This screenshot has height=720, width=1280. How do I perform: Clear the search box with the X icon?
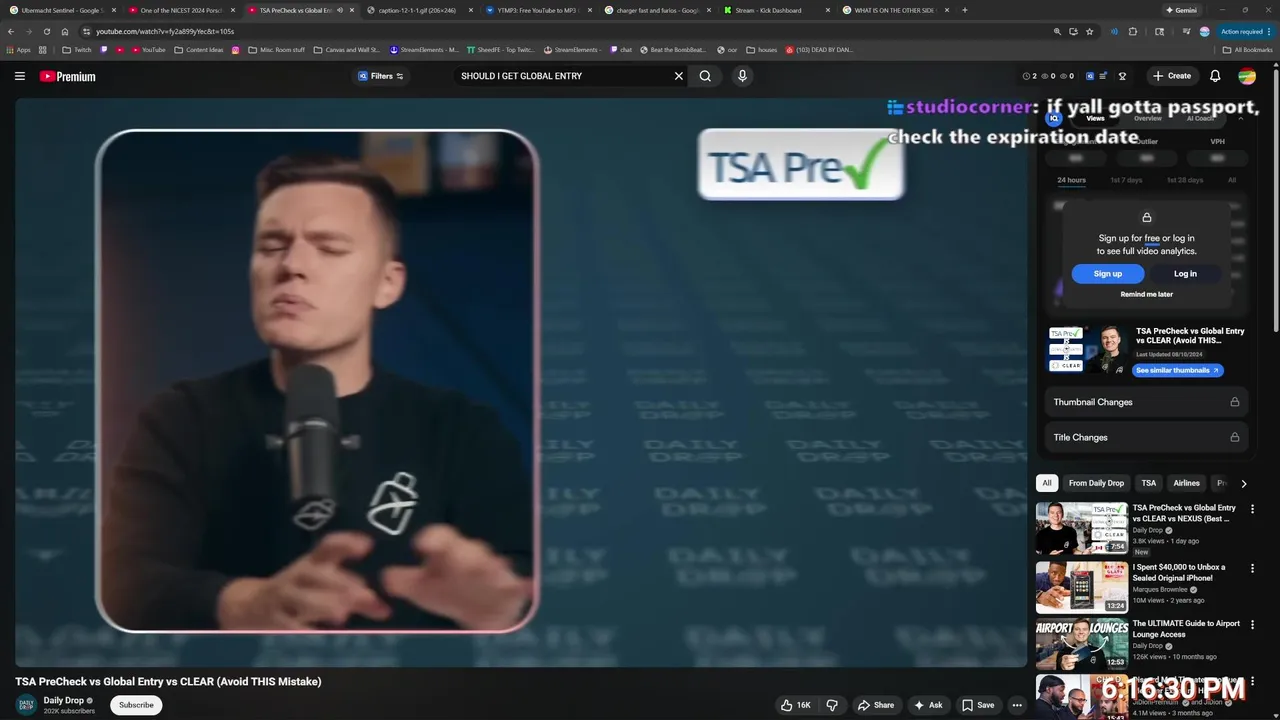click(678, 76)
